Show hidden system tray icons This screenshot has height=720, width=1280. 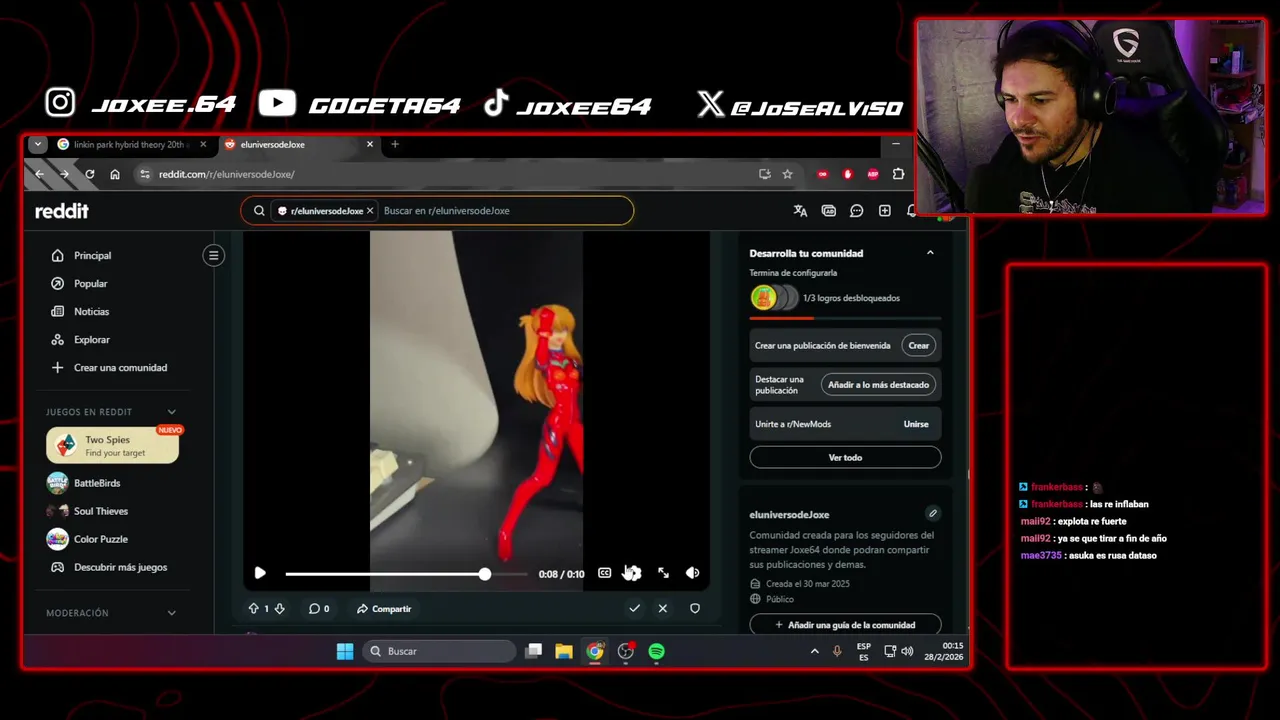tap(814, 651)
